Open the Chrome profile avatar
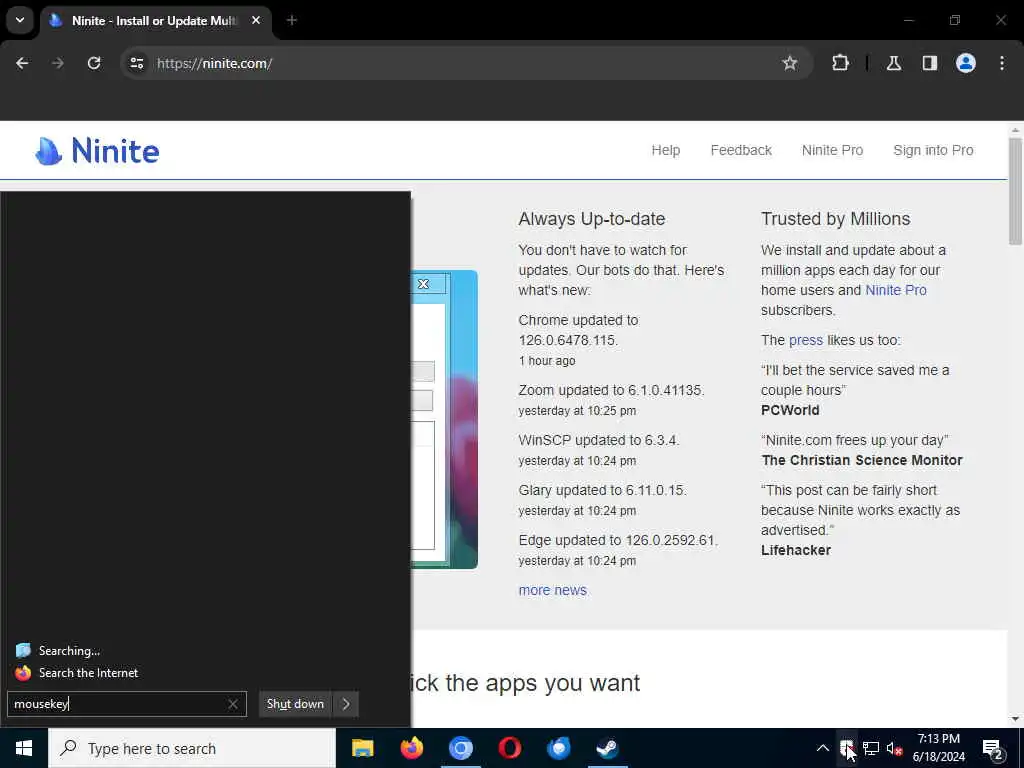 [x=966, y=63]
